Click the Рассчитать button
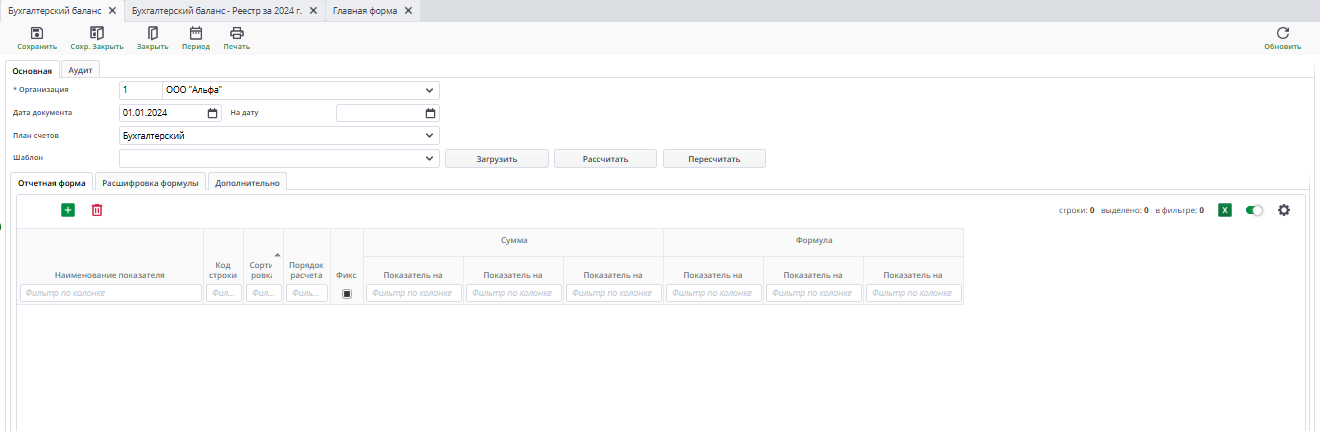The image size is (1320, 431). coord(605,159)
